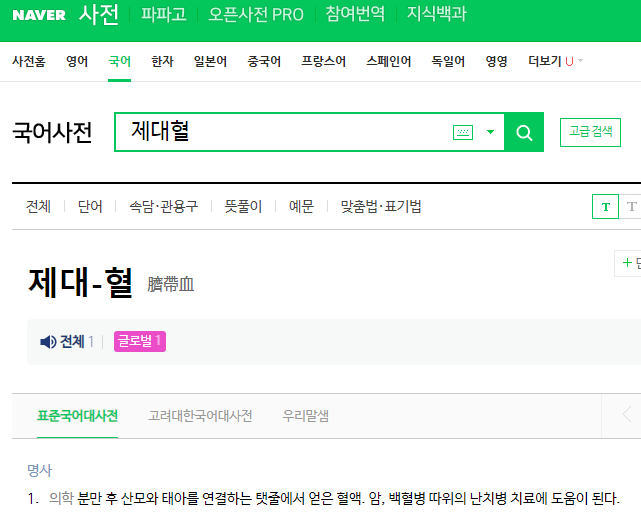Filter results by 예문
Viewport: 641px width, 523px height.
[301, 206]
